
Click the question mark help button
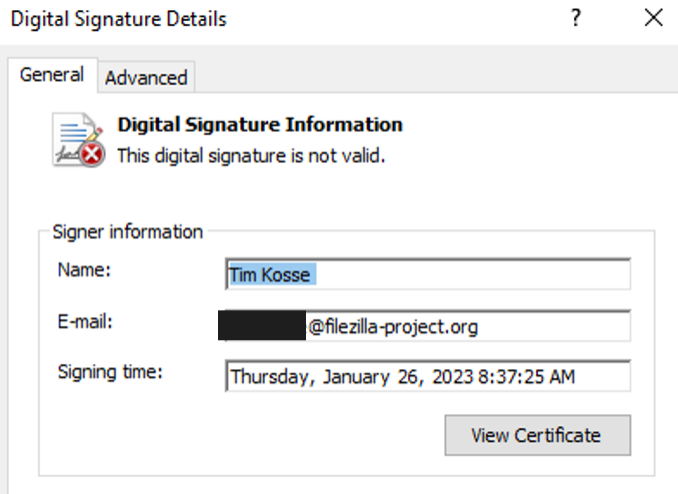577,18
